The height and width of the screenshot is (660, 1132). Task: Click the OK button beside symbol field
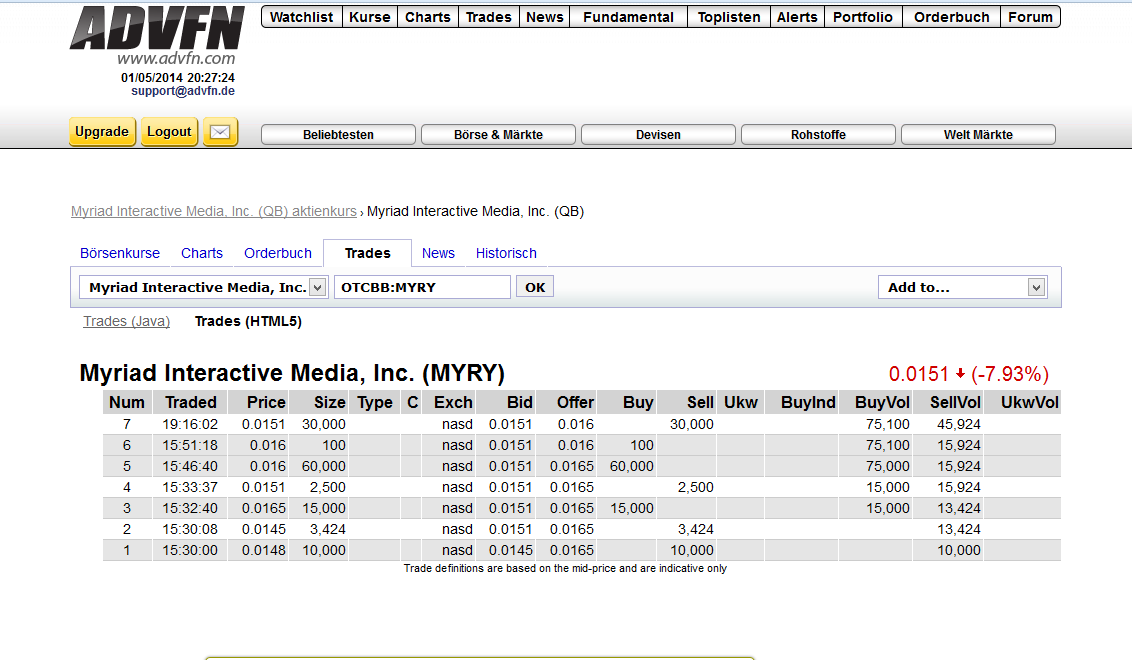click(535, 287)
